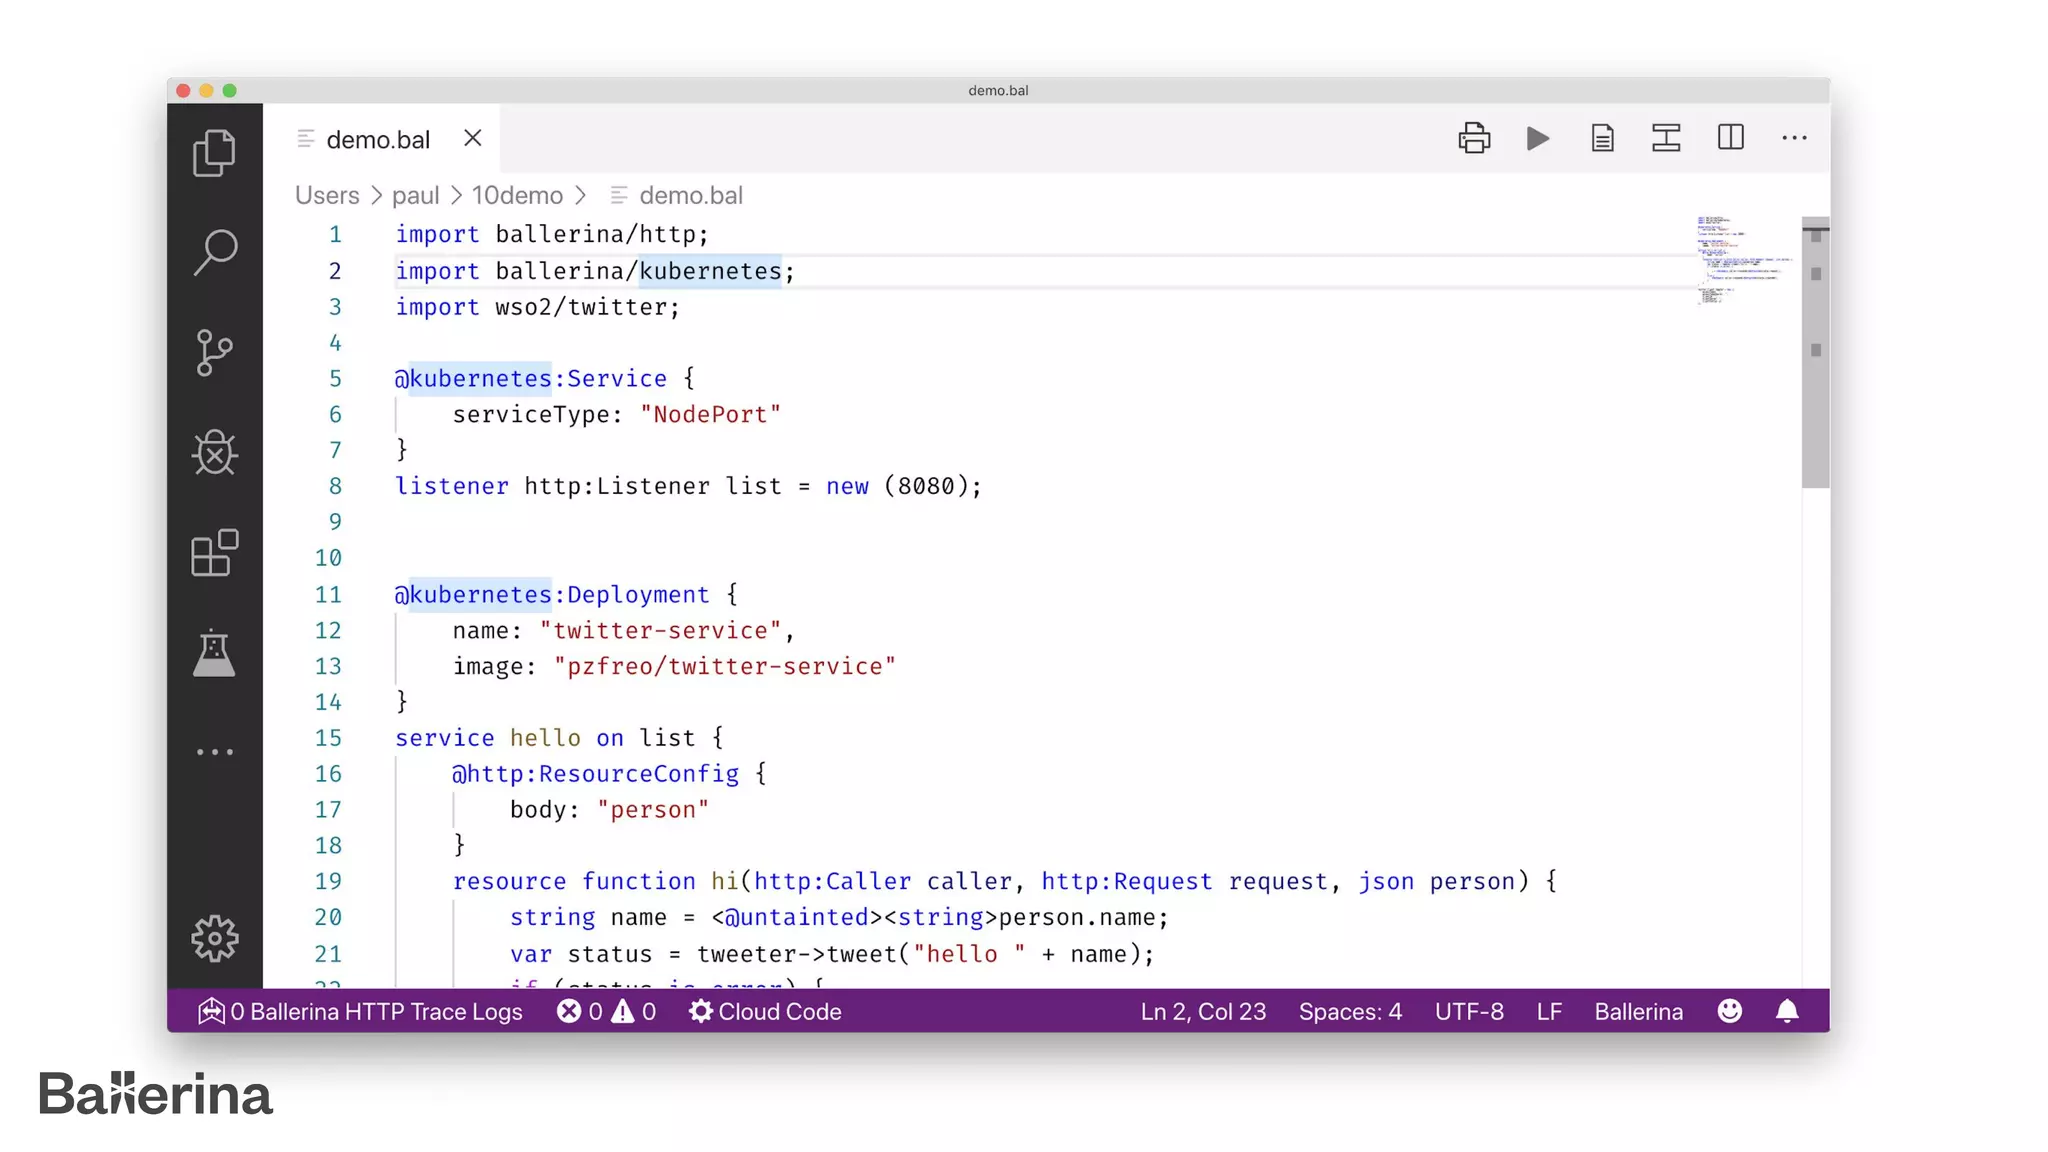Screen dimensions: 2048x1152
Task: Open the Search view in activity bar
Action: [x=214, y=252]
